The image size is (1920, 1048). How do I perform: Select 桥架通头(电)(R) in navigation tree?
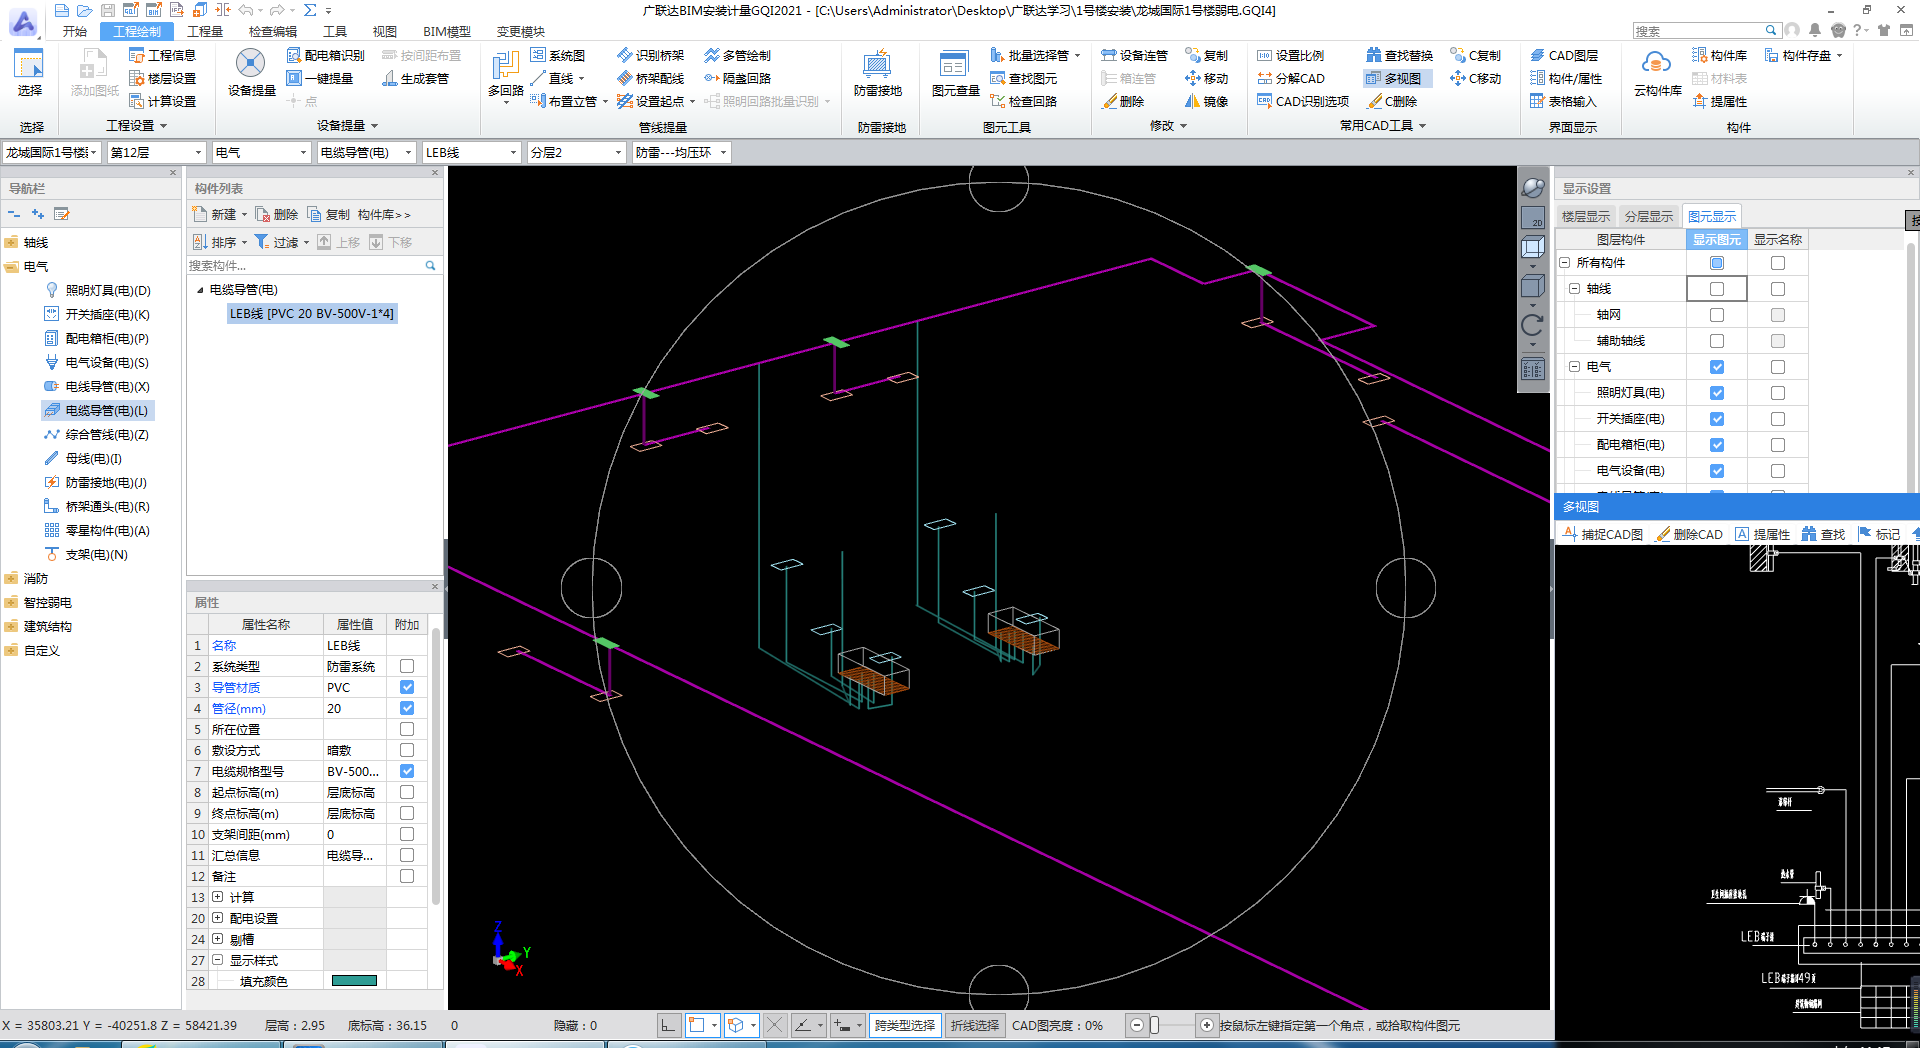click(x=106, y=507)
